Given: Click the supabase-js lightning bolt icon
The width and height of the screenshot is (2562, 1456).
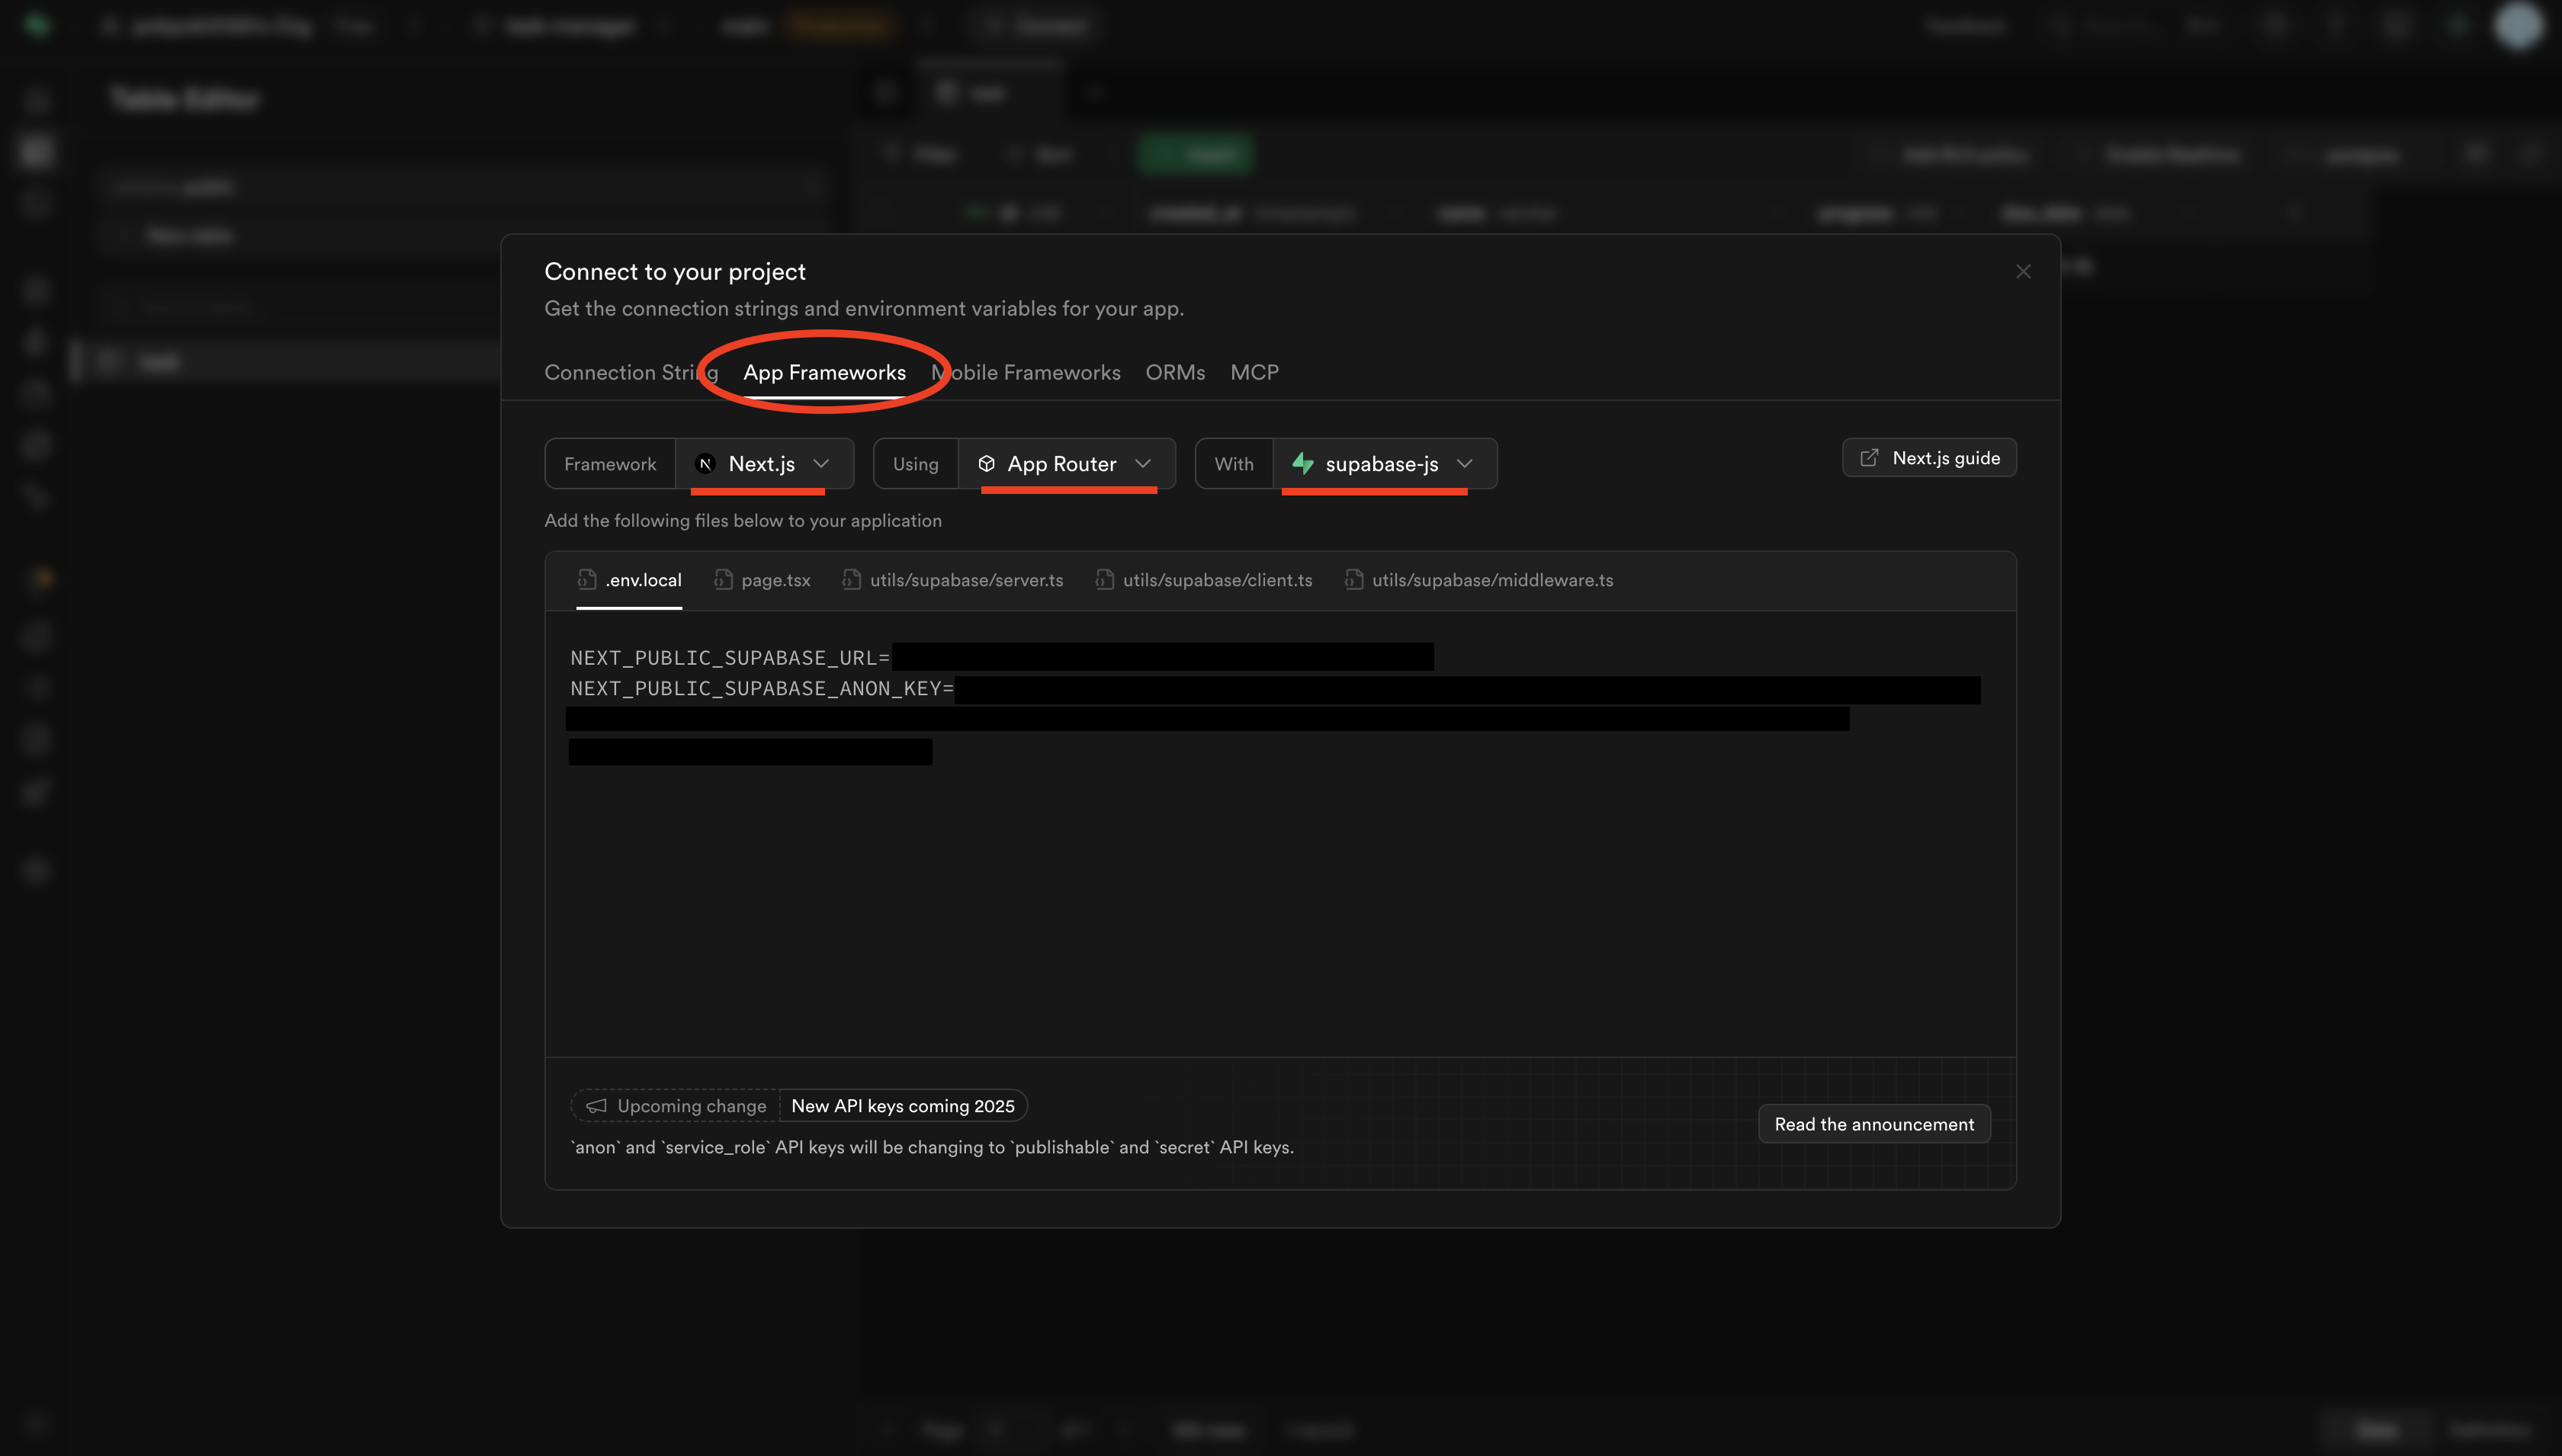Looking at the screenshot, I should click(x=1302, y=463).
